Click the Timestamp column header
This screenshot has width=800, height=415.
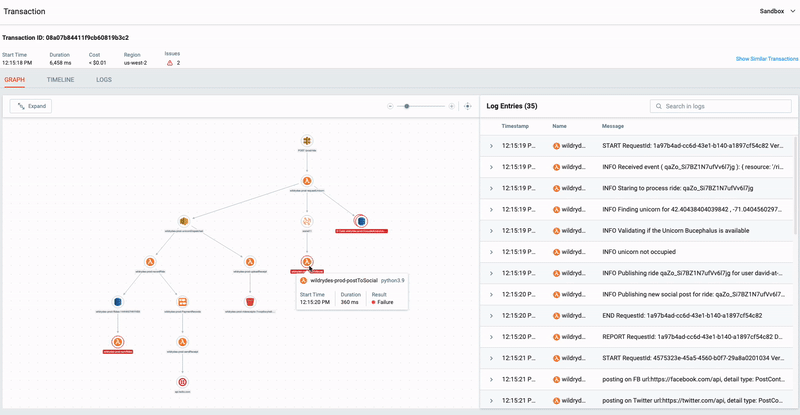[x=515, y=126]
